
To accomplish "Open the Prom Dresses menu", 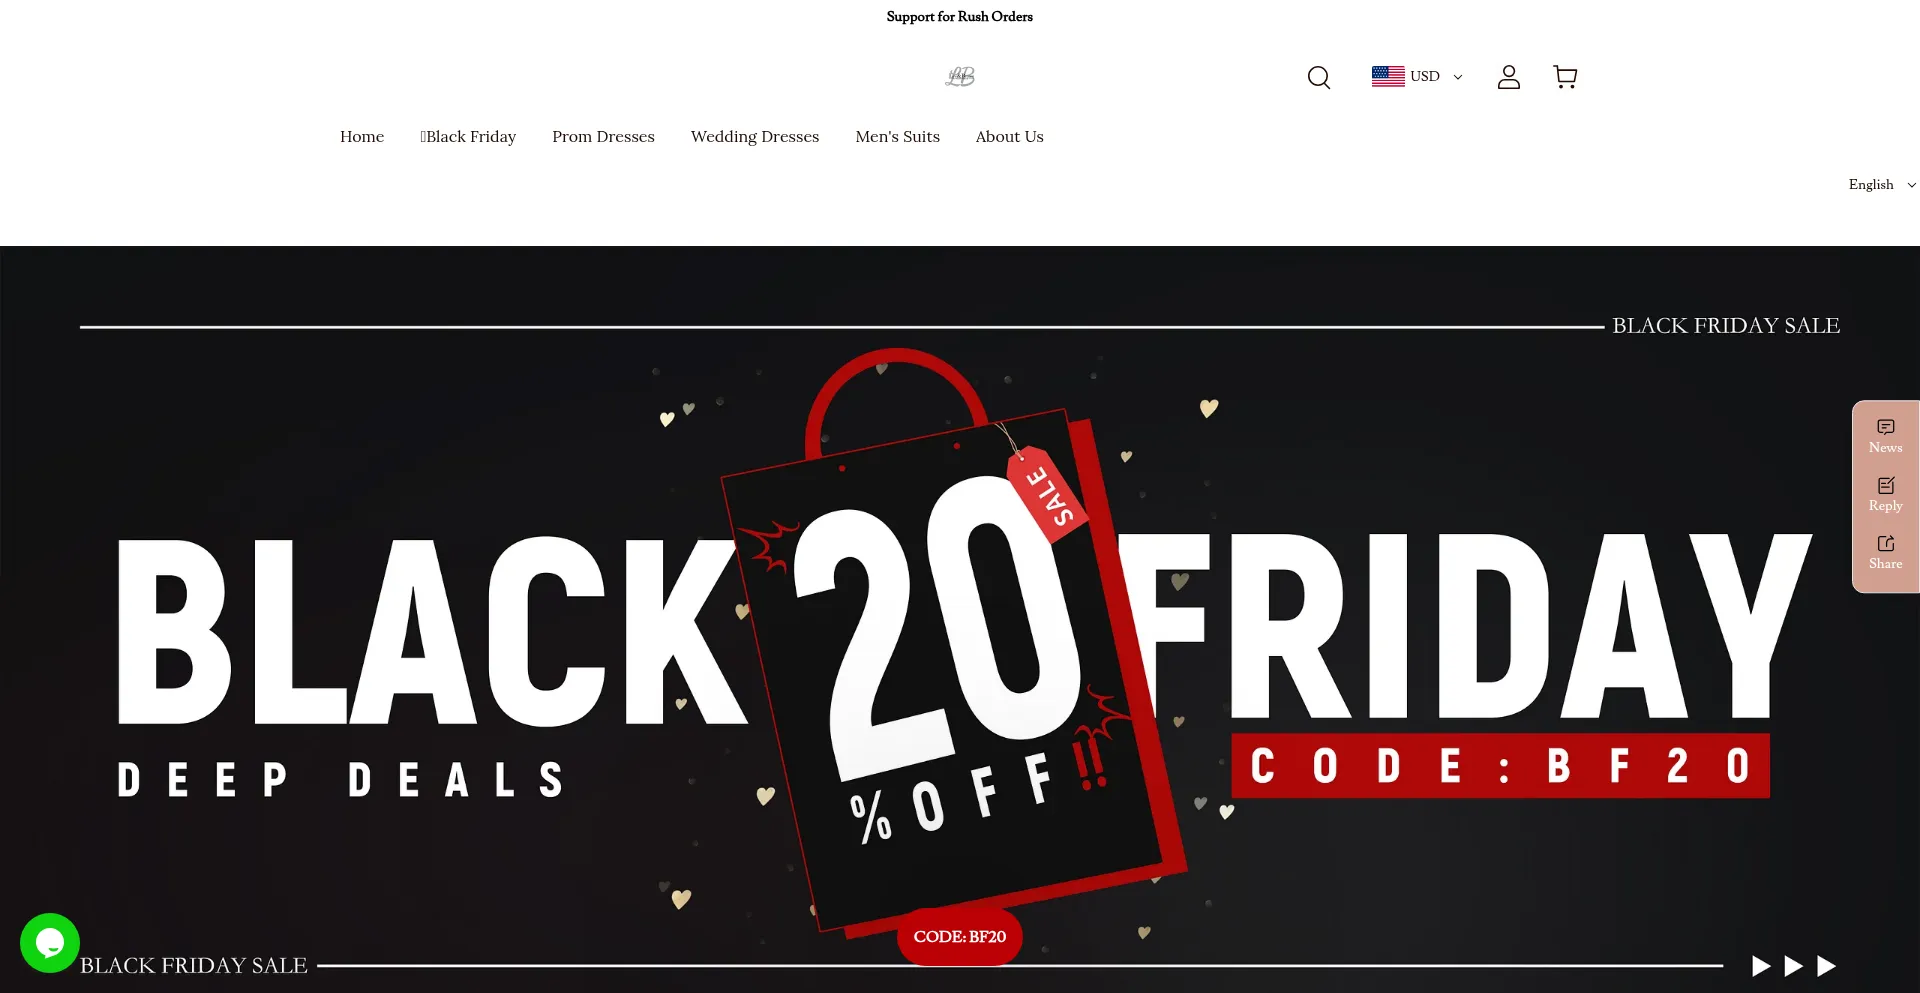I will click(603, 137).
